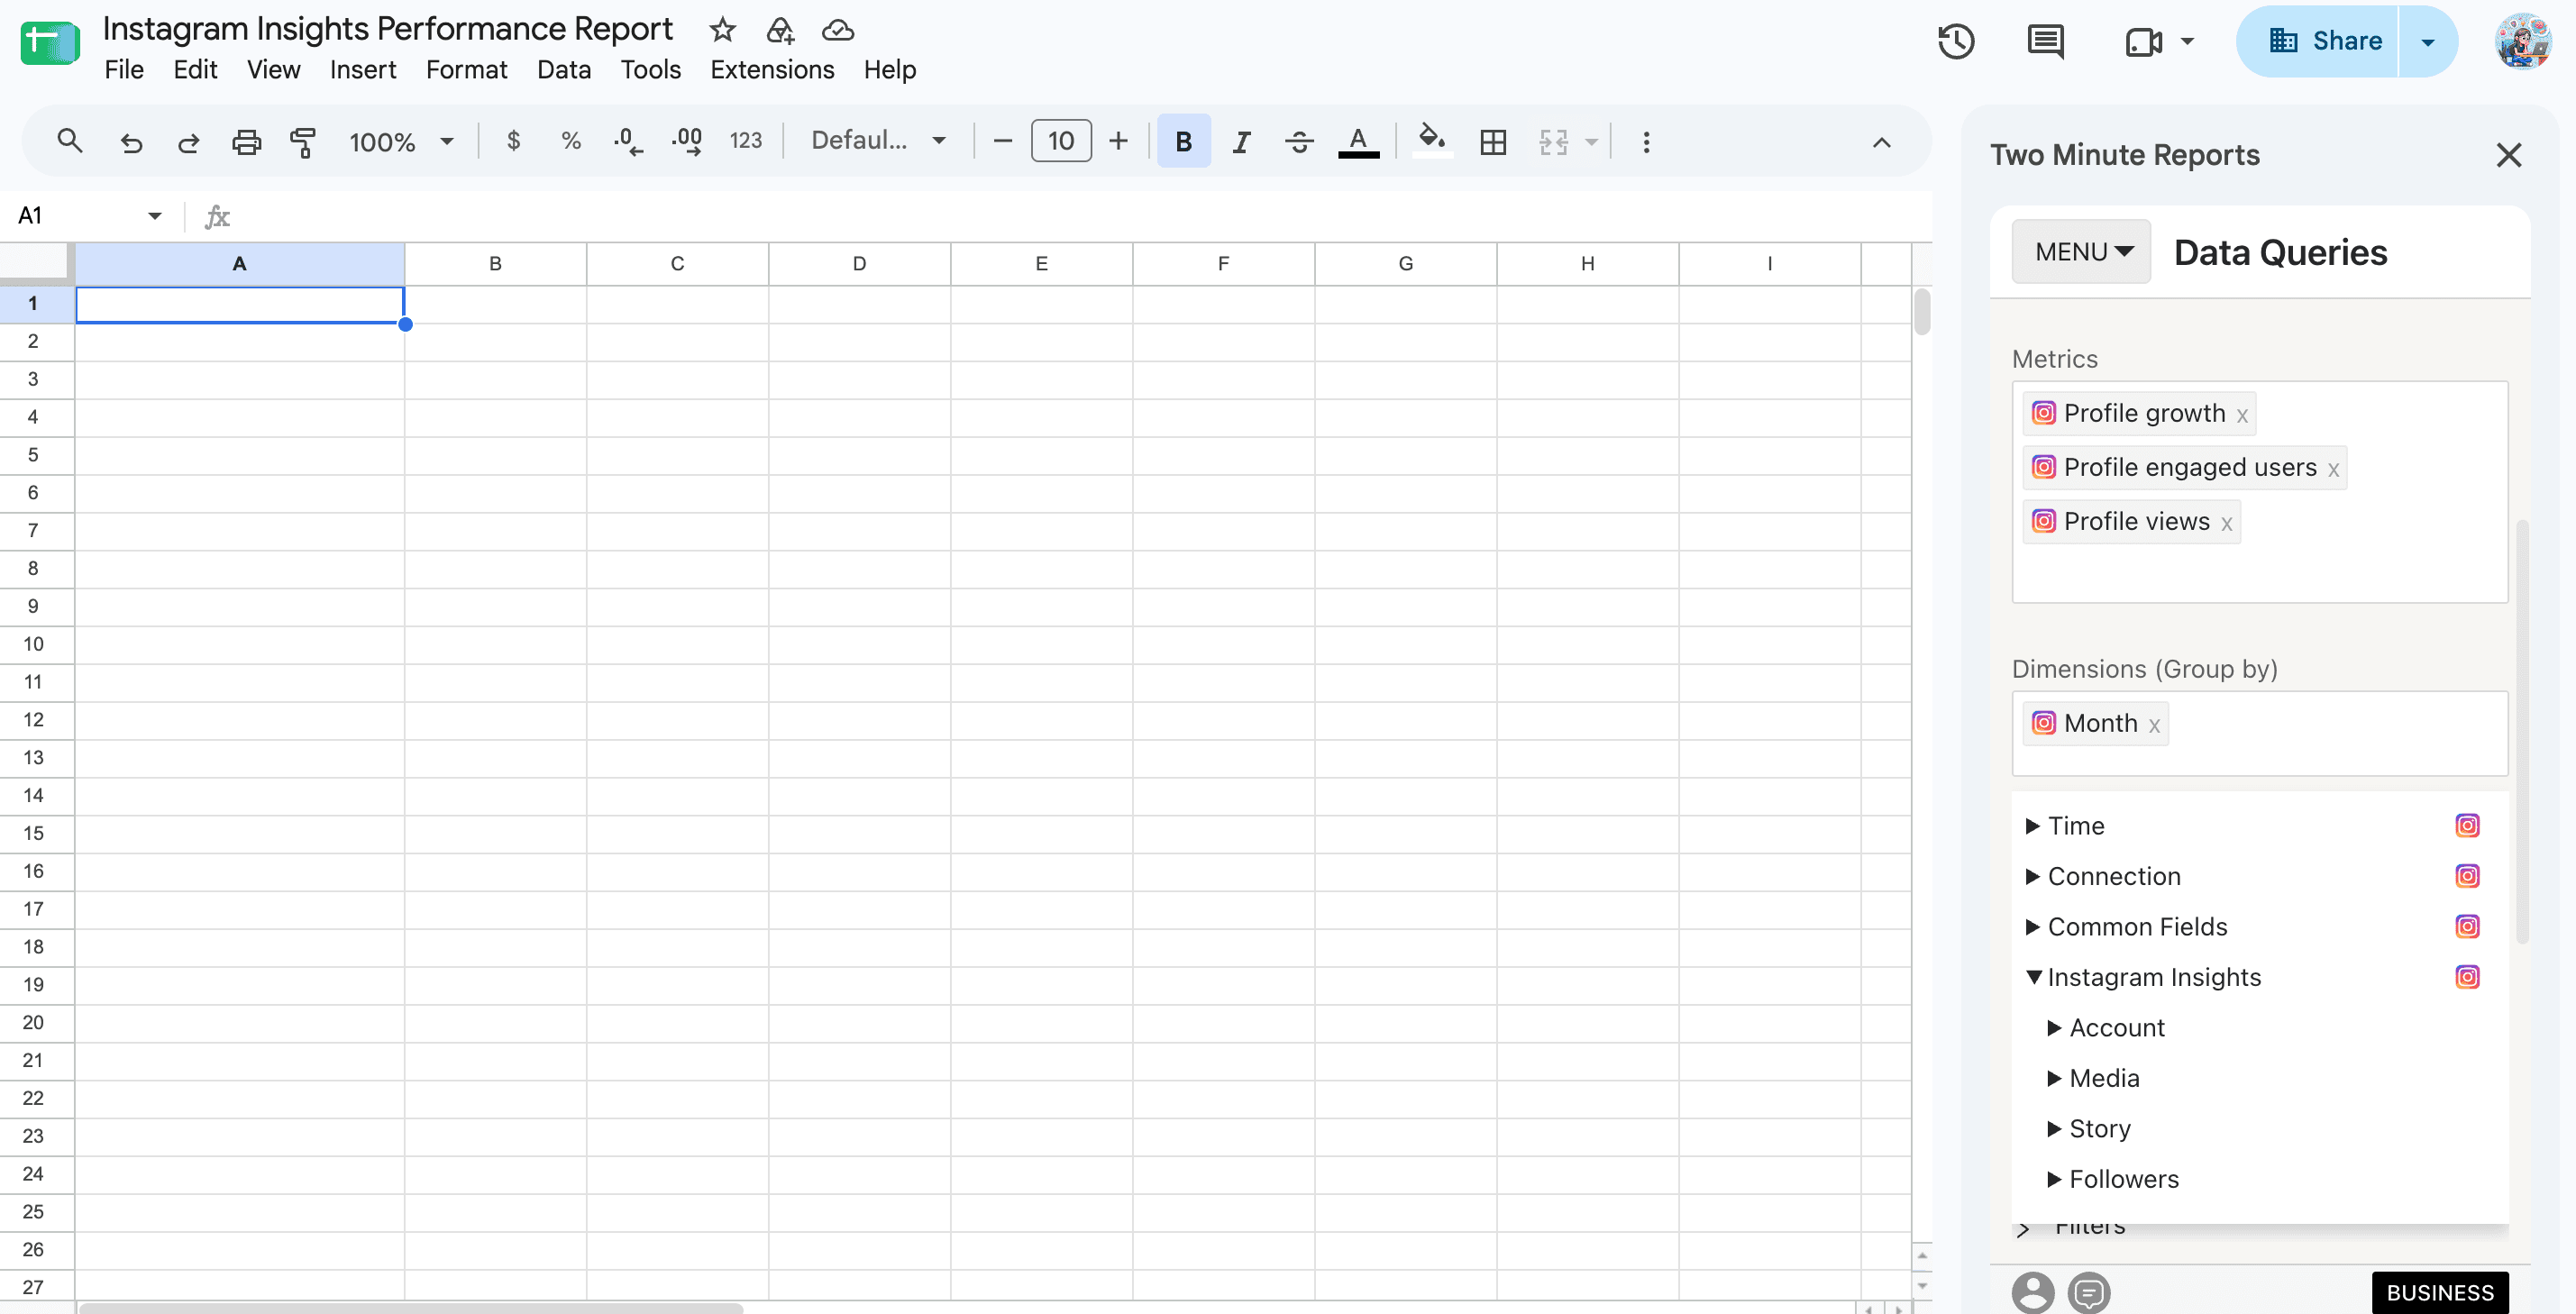Viewport: 2576px width, 1314px height.
Task: Toggle bold formatting
Action: point(1183,141)
